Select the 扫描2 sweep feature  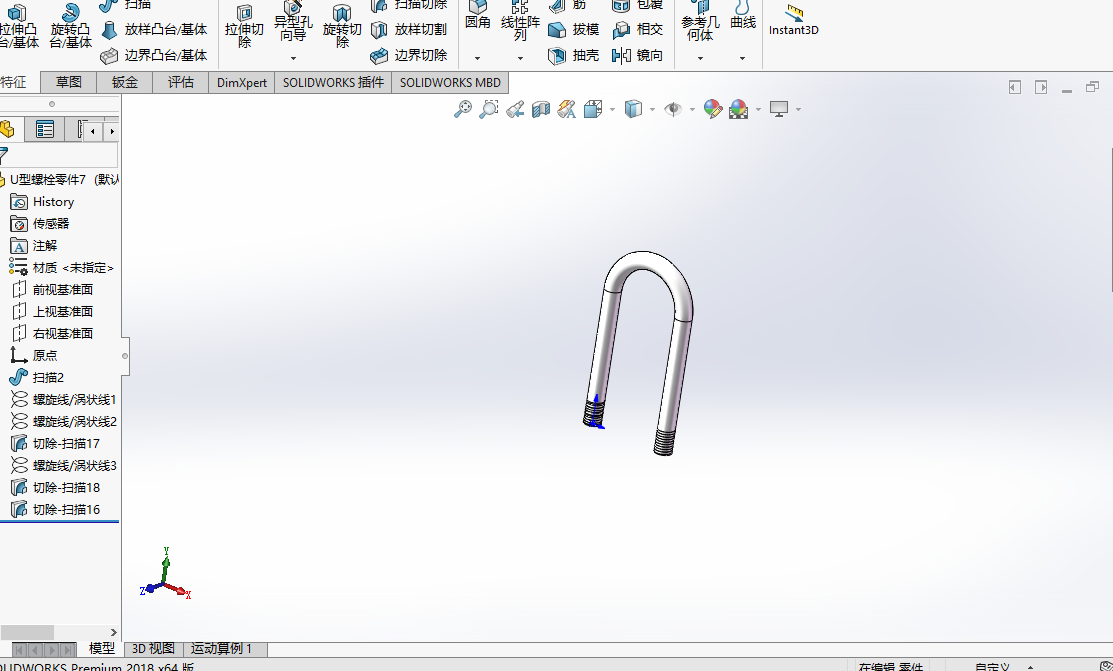pos(37,378)
